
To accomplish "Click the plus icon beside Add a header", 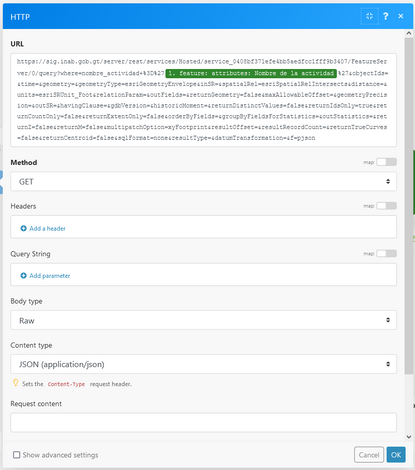I will (x=23, y=228).
